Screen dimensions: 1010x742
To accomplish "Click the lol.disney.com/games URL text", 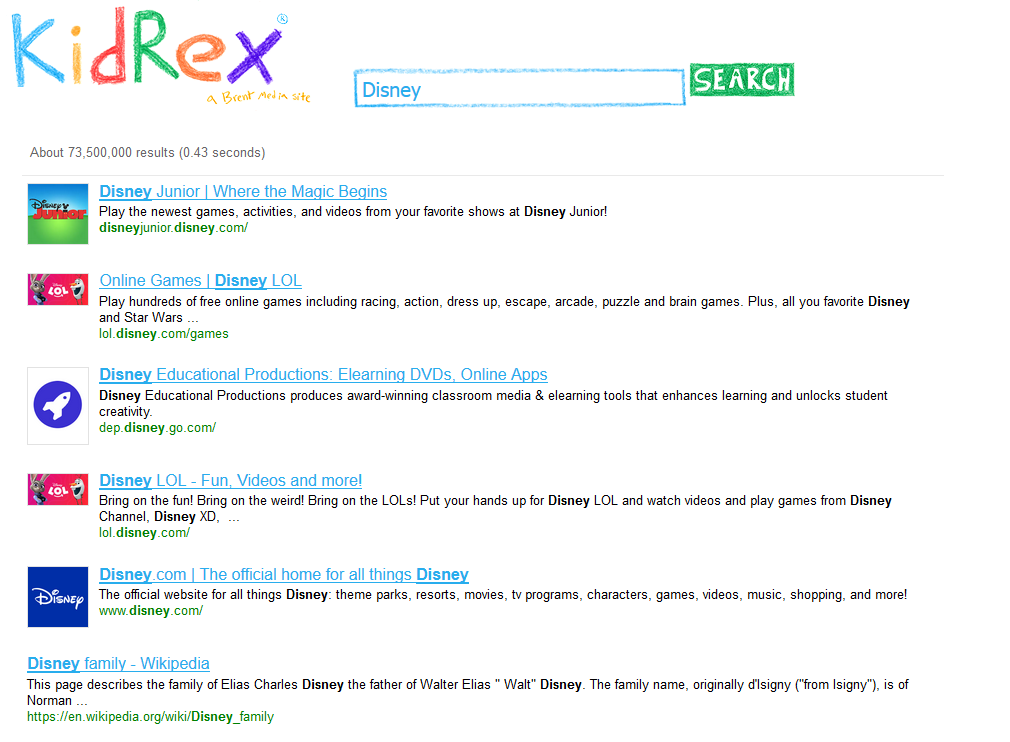I will [x=164, y=334].
